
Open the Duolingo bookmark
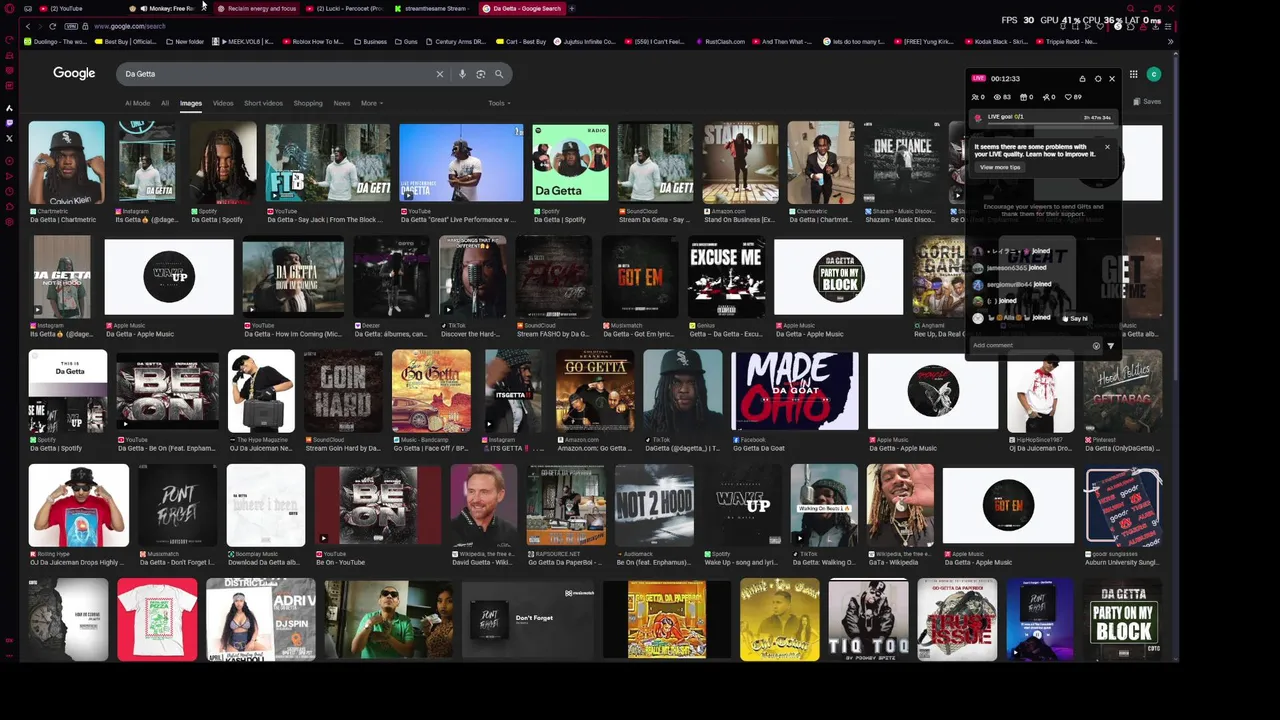coord(56,42)
